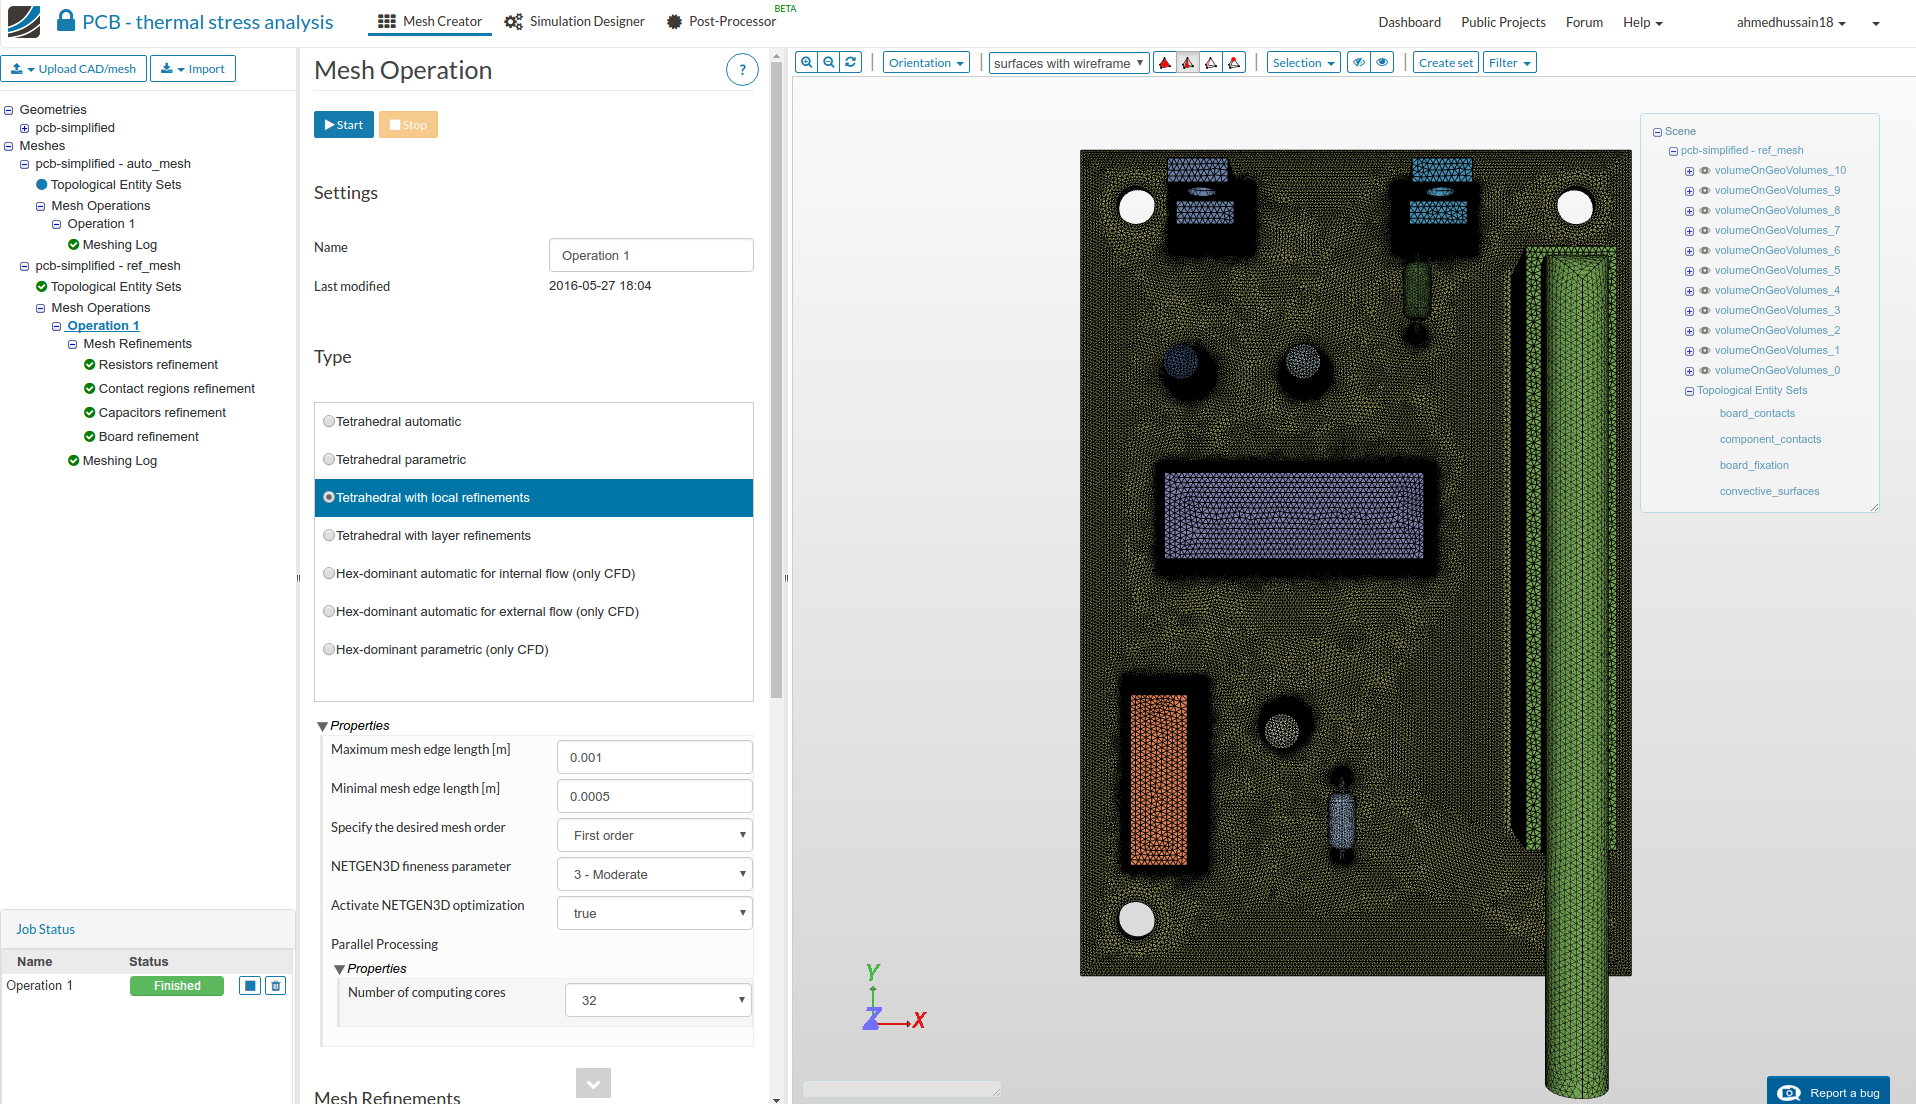
Task: Select Hex-dominant parametric (only CFD) radio
Action: coord(329,650)
